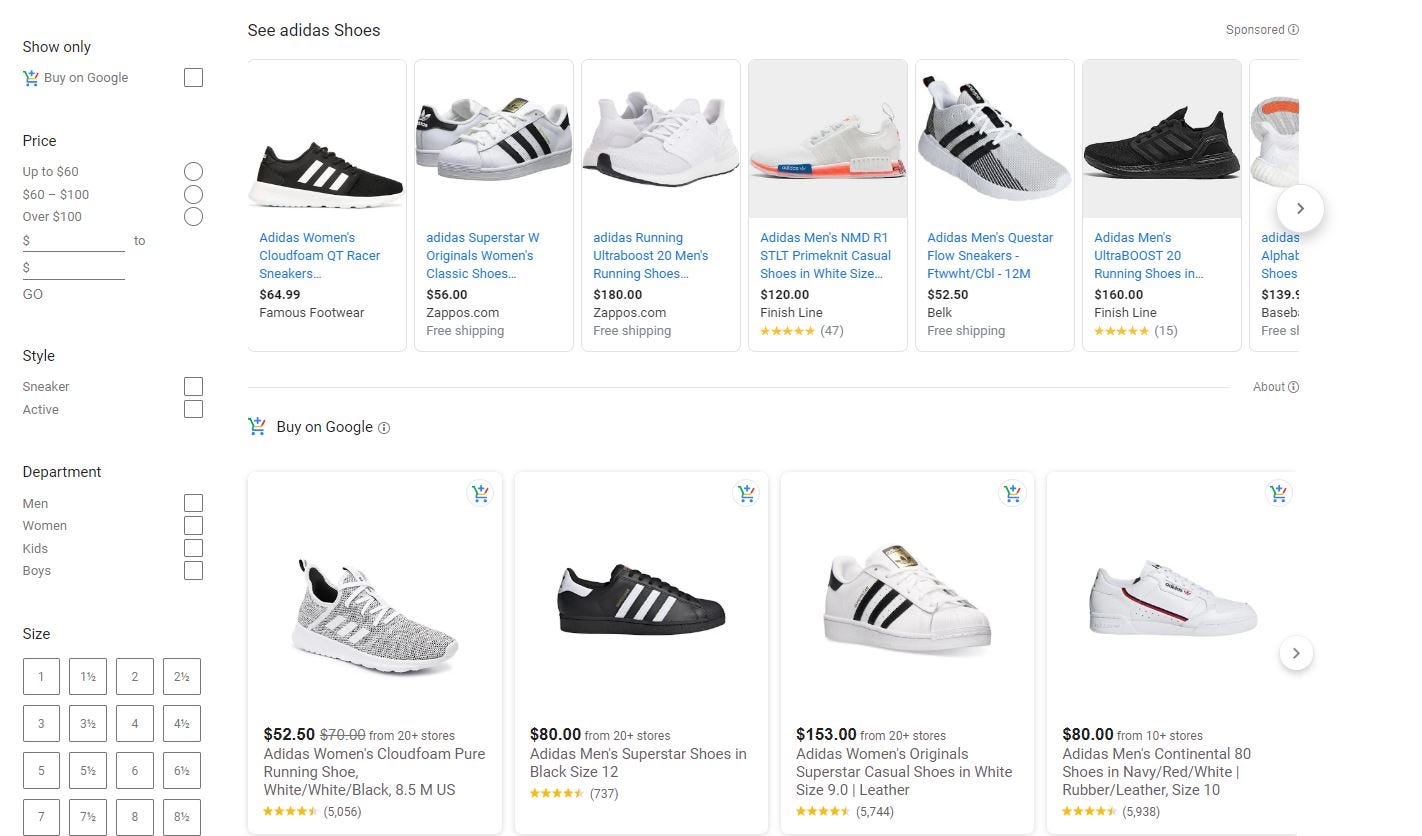Select shoe size 7½ box
The width and height of the screenshot is (1422, 836).
click(x=88, y=817)
